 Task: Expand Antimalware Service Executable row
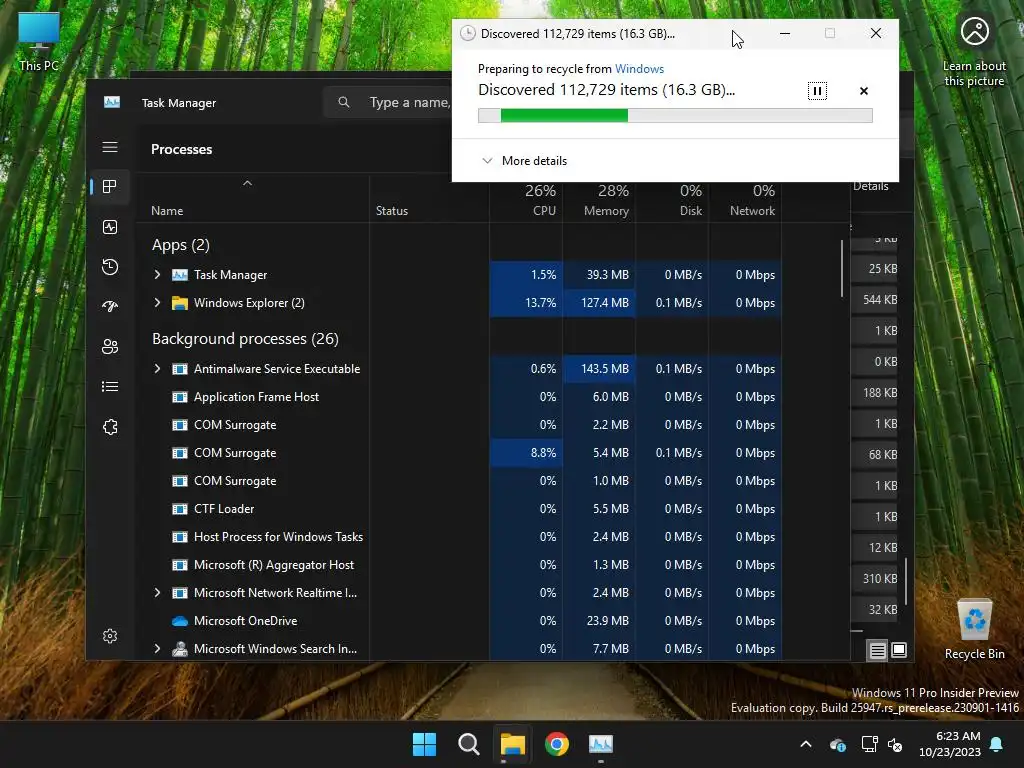pos(157,369)
